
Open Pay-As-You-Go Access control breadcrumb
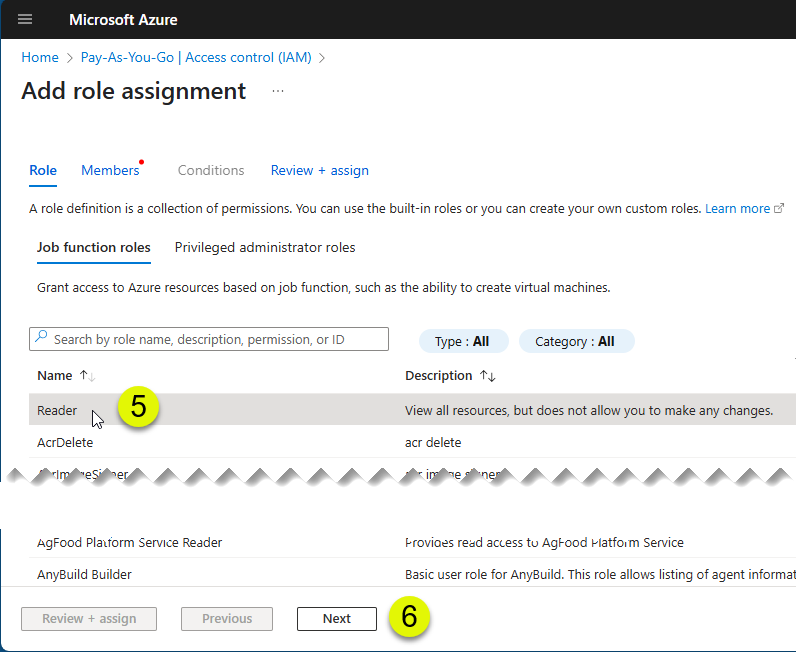click(x=196, y=57)
